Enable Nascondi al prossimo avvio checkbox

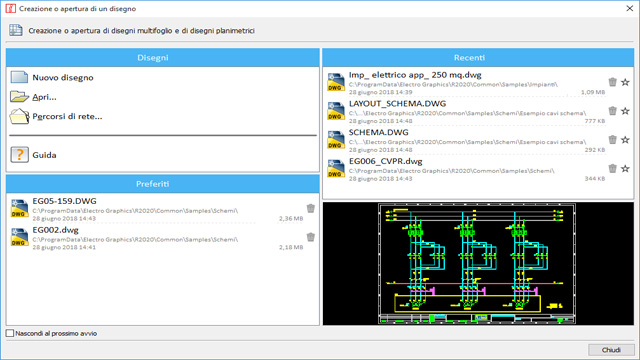tap(10, 333)
